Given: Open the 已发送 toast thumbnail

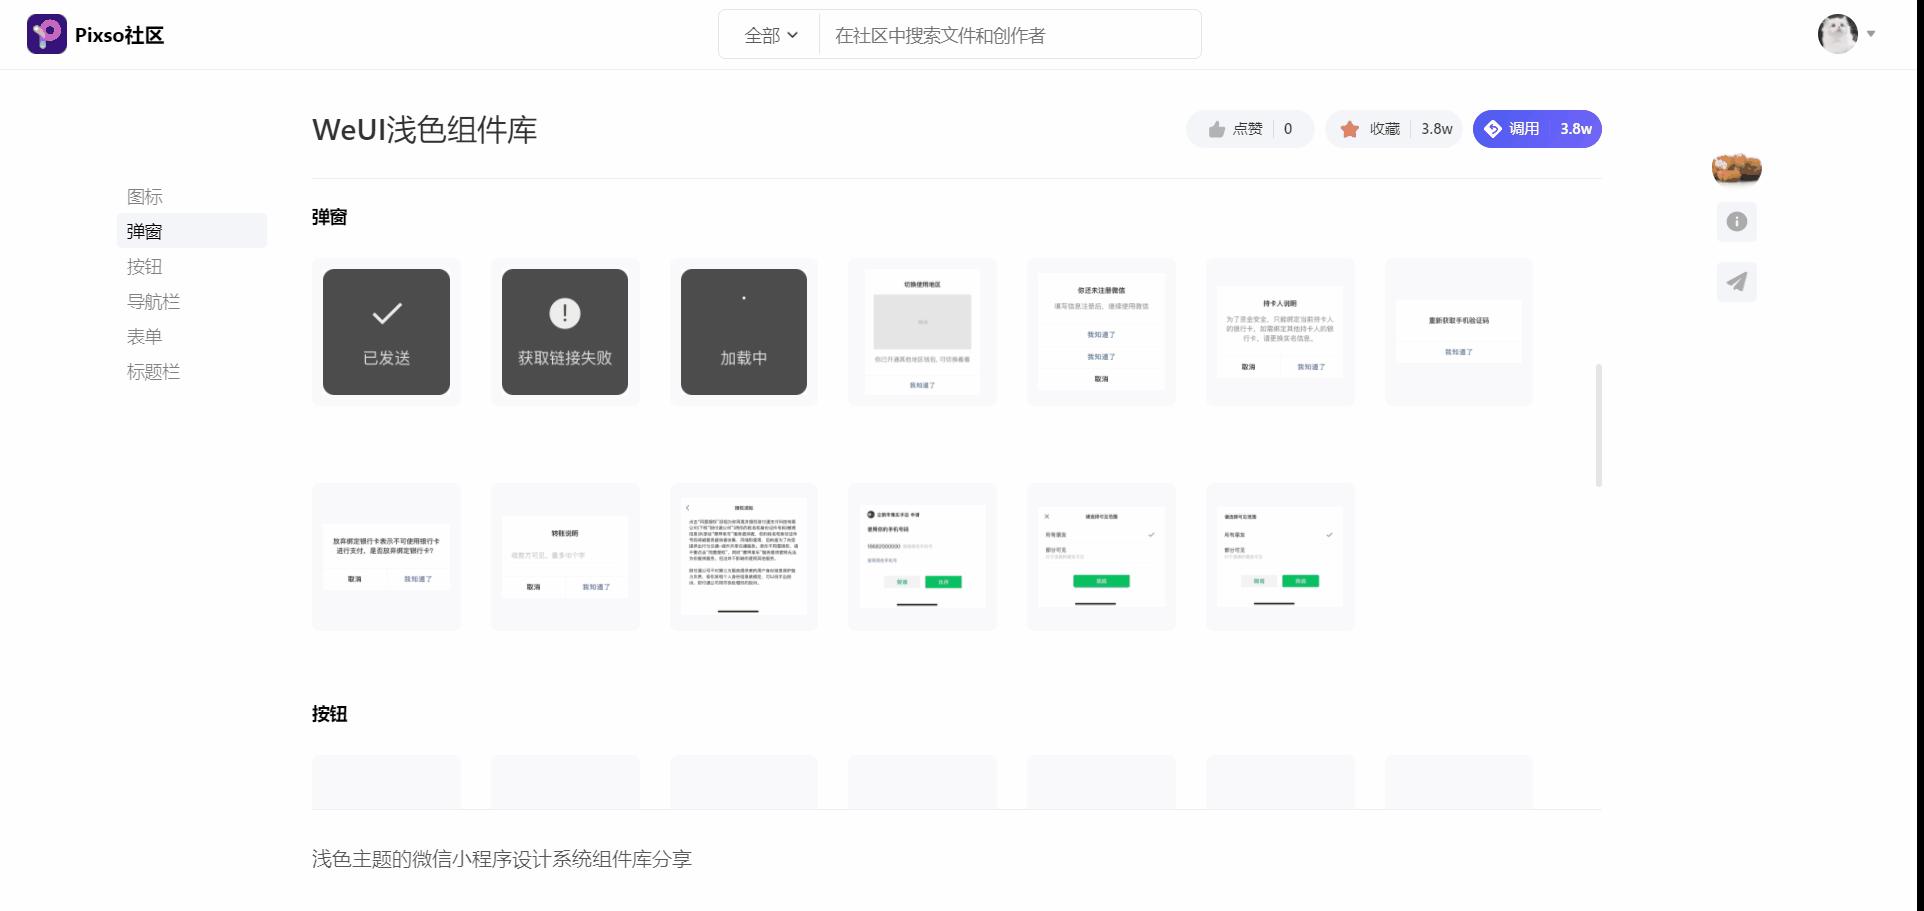Looking at the screenshot, I should 386,332.
